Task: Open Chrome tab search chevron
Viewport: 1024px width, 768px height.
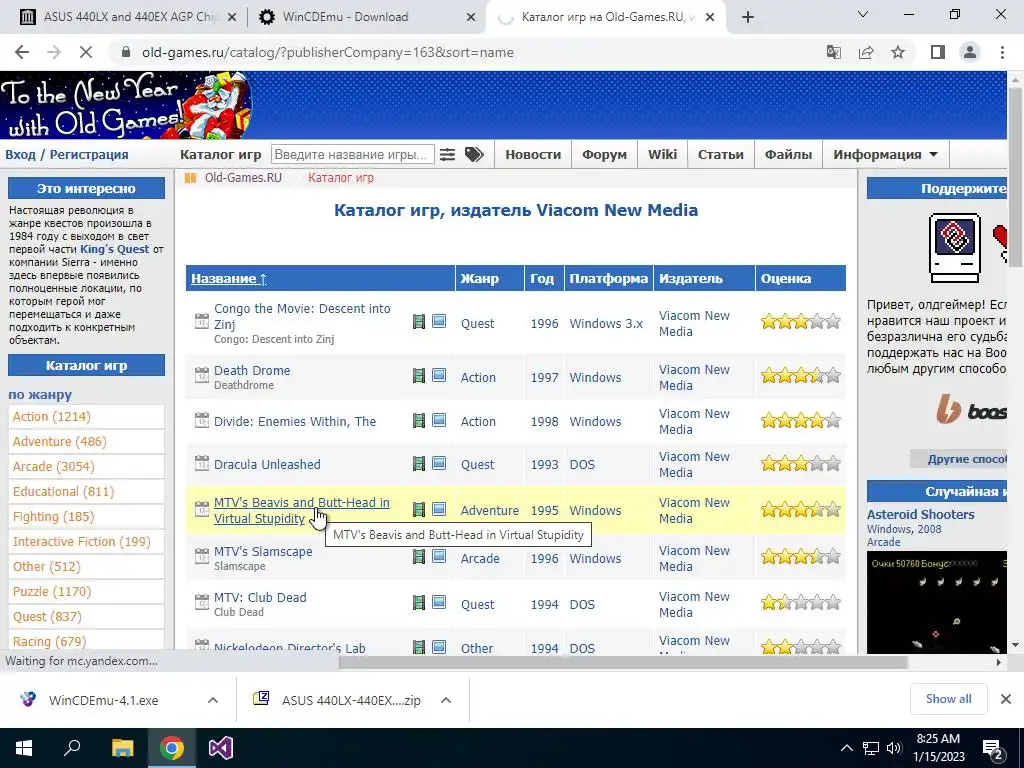Action: (x=863, y=14)
